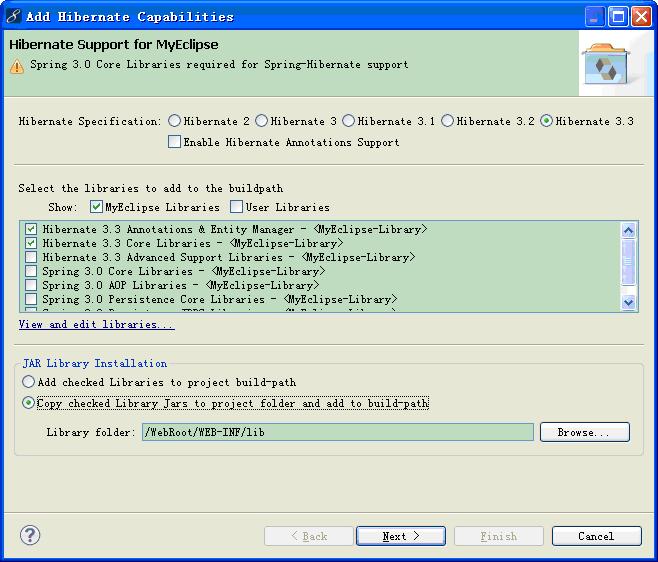Click the library list scrollbar down arrow
This screenshot has width=658, height=562.
tap(628, 302)
